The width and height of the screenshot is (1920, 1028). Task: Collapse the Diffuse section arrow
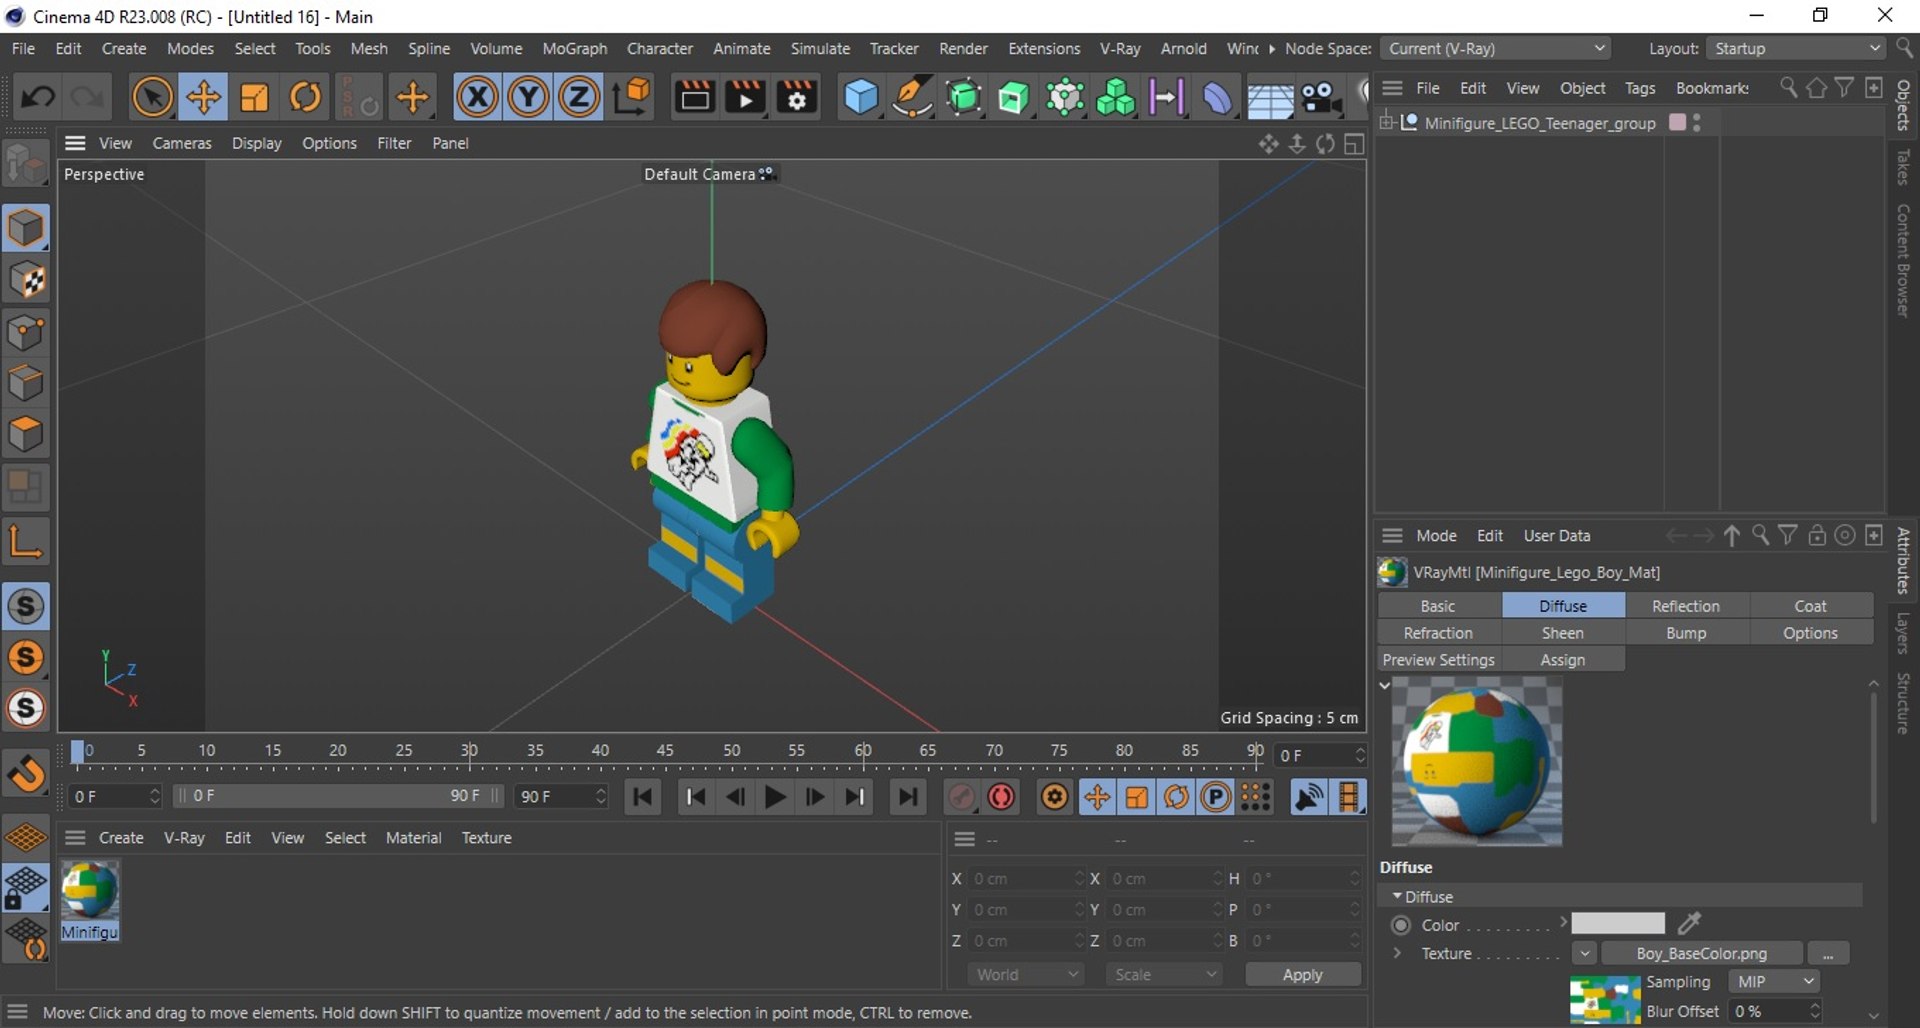pyautogui.click(x=1396, y=897)
